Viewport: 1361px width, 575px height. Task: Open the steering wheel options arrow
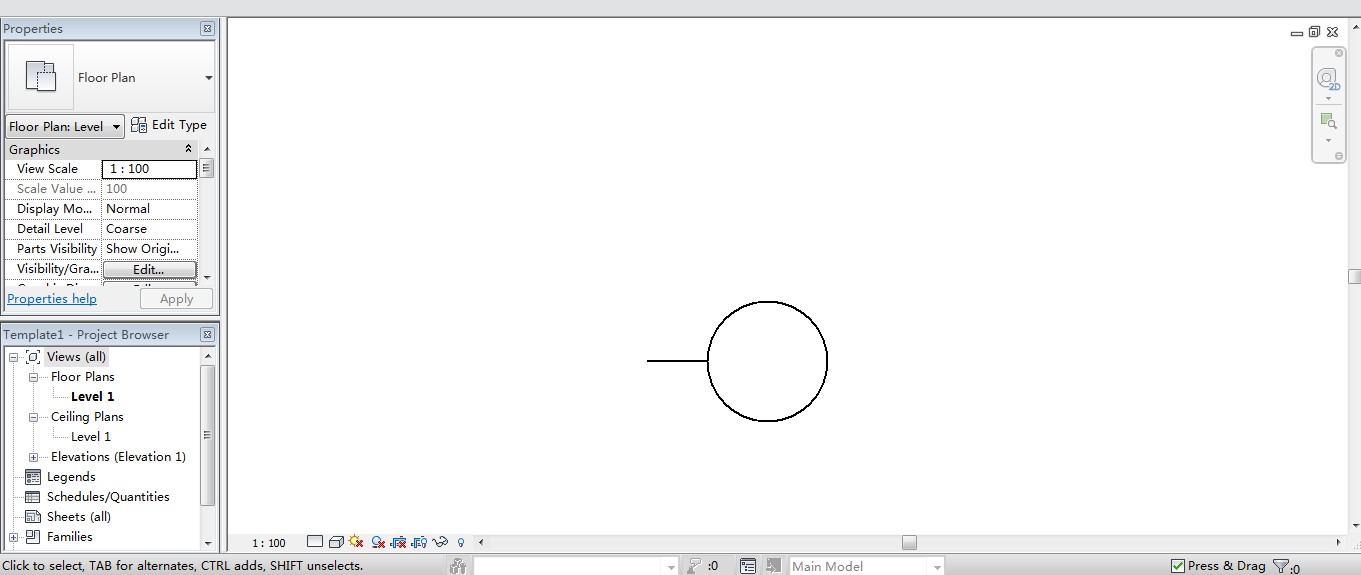[x=1328, y=99]
